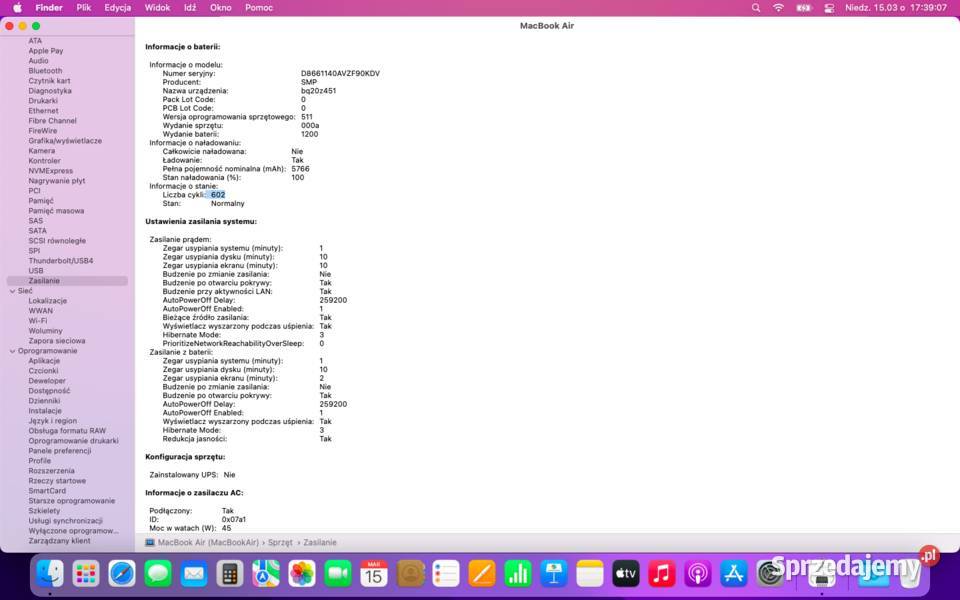Image resolution: width=960 pixels, height=600 pixels.
Task: Open the Pomoc menu
Action: [259, 8]
